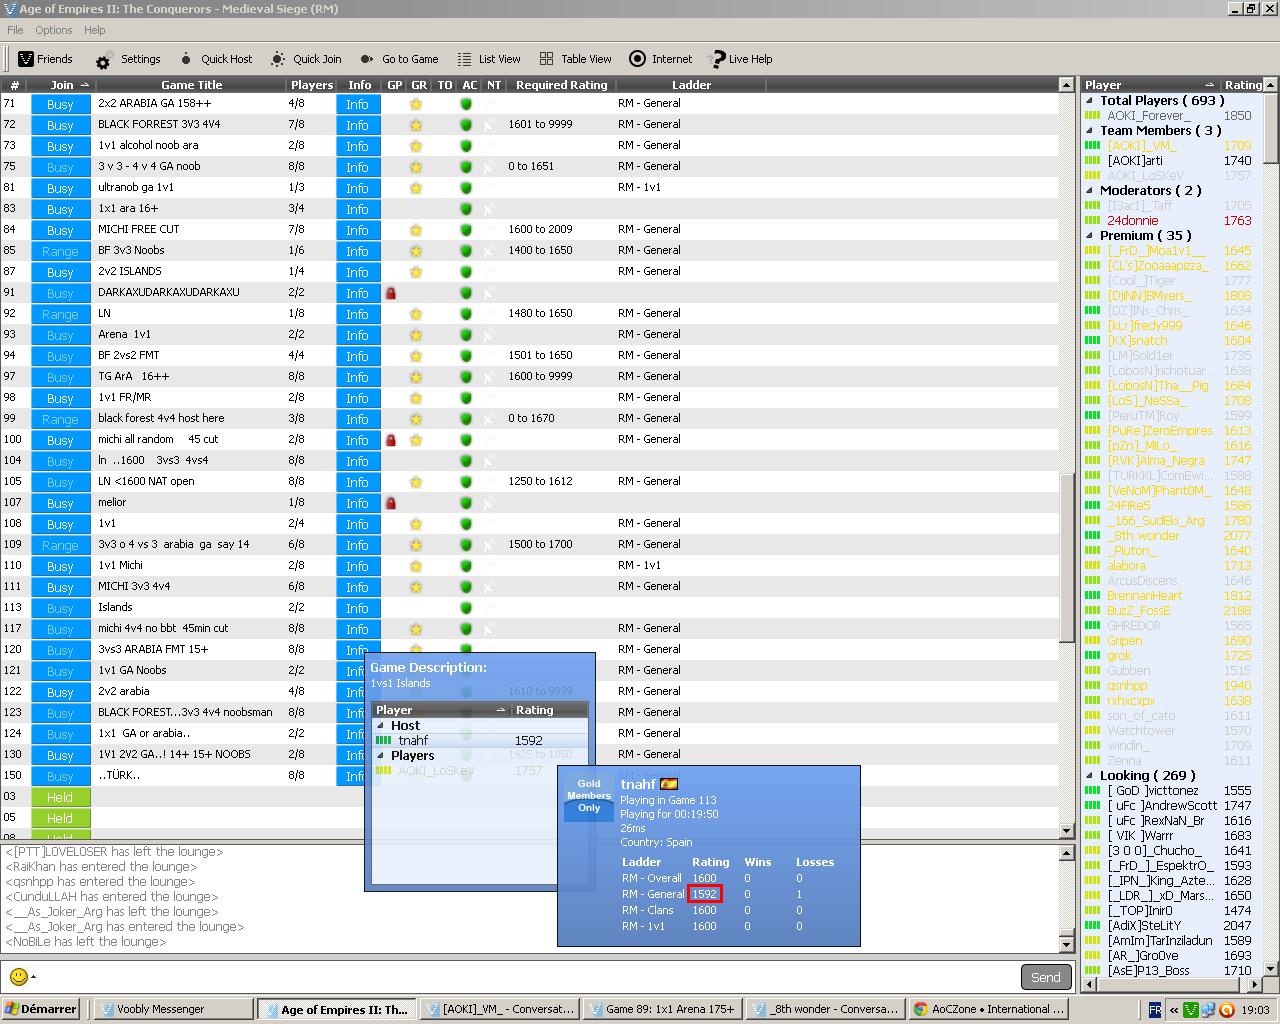Click Info button for game 110
Image resolution: width=1280 pixels, height=1024 pixels.
pyautogui.click(x=358, y=566)
